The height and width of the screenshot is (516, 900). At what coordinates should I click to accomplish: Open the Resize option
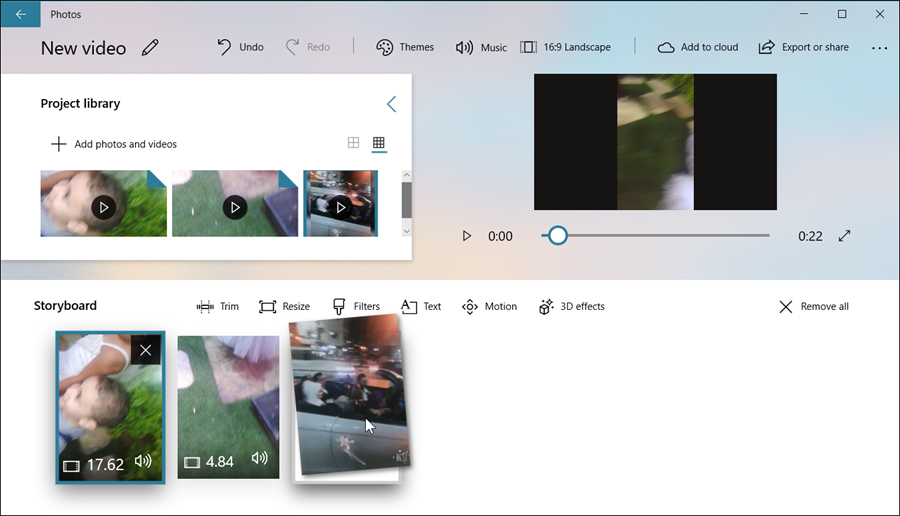284,307
